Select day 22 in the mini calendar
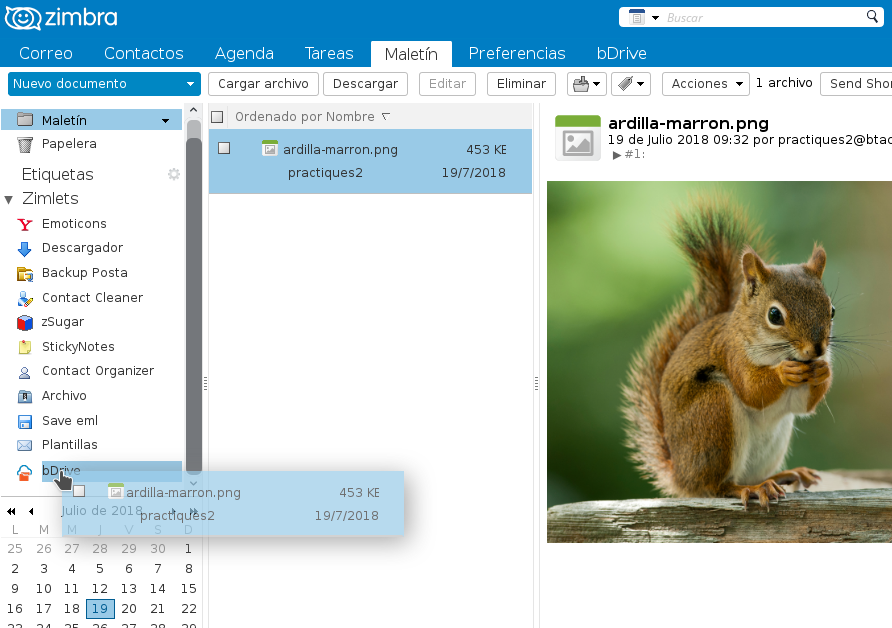892x628 pixels. [x=188, y=609]
